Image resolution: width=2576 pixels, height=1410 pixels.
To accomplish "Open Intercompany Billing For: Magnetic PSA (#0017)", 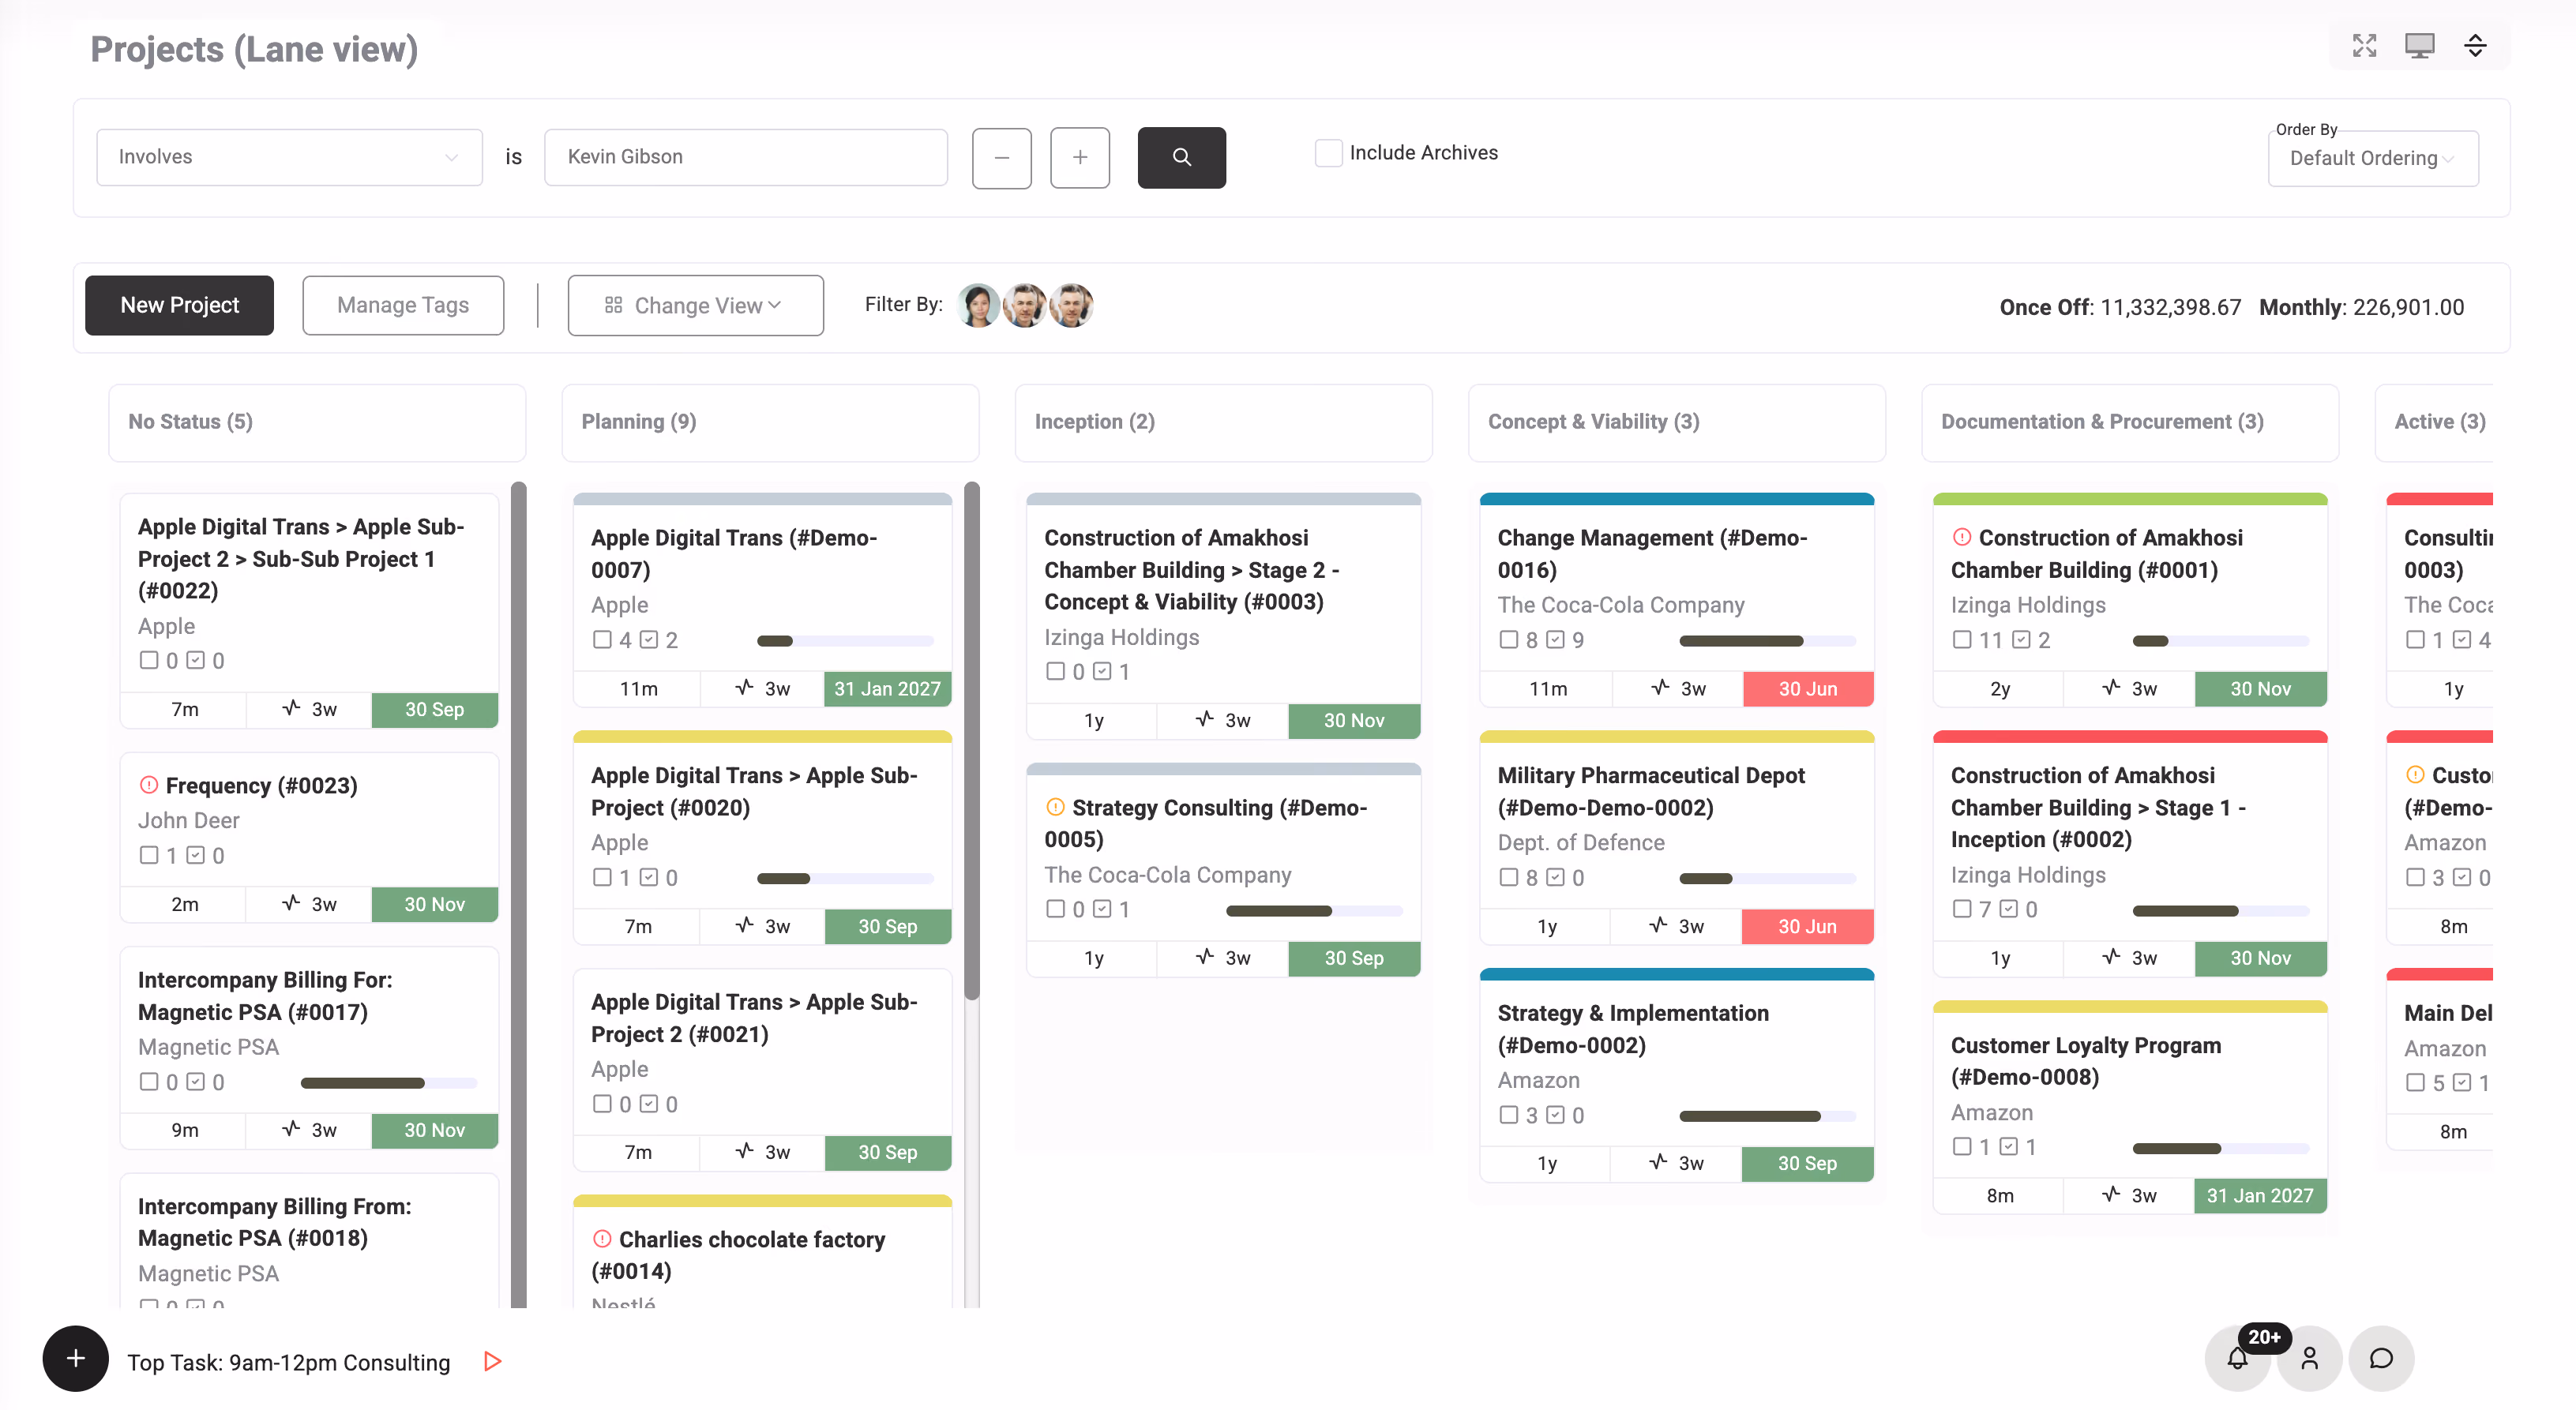I will pyautogui.click(x=265, y=995).
